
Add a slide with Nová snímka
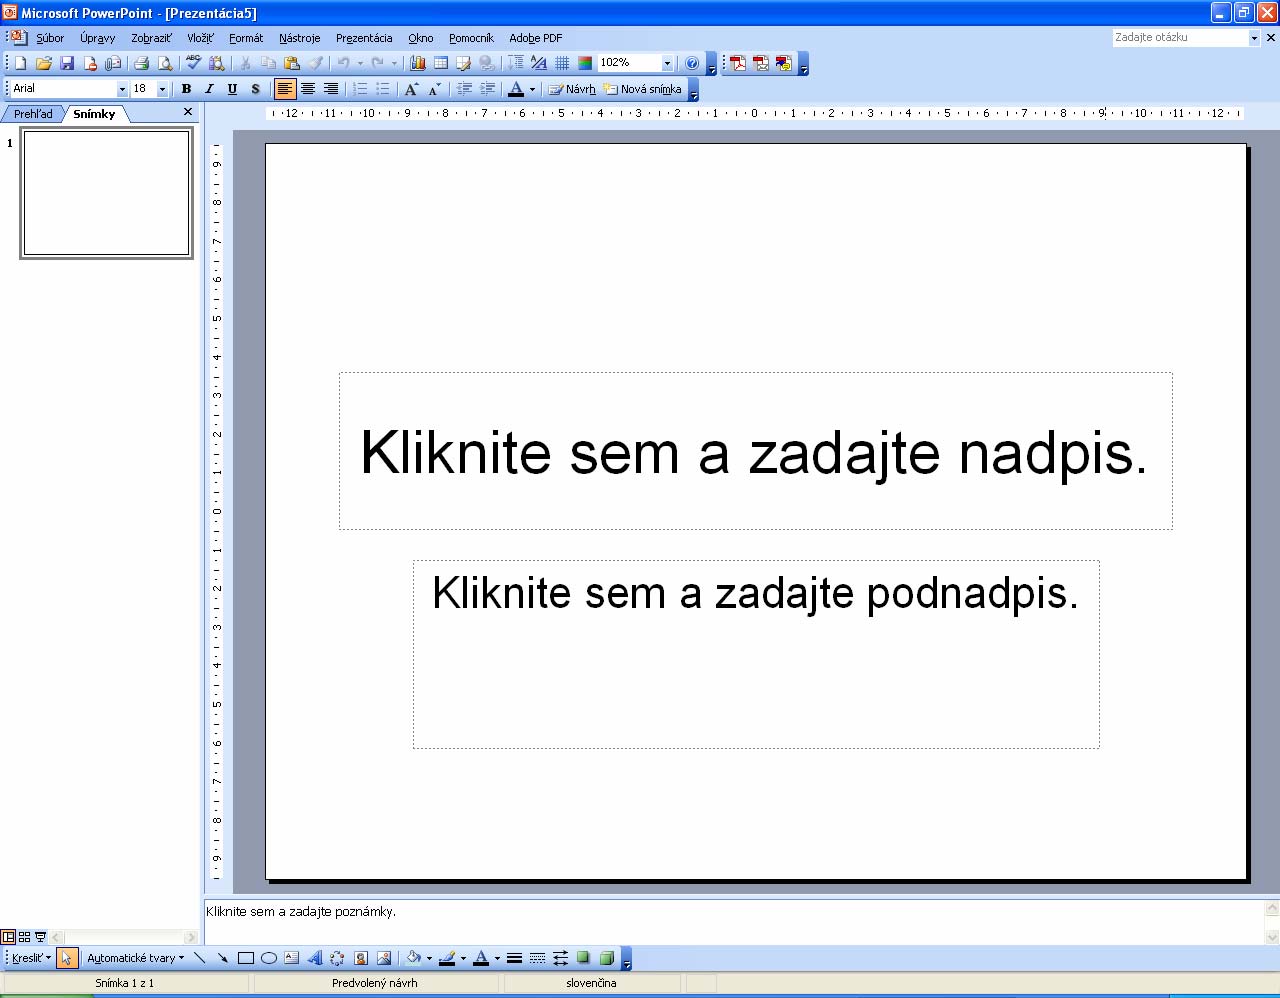click(642, 89)
